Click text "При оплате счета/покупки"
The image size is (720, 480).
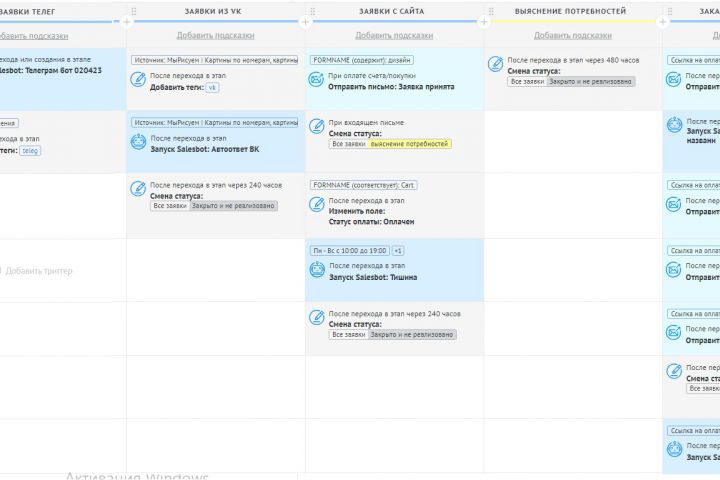tap(372, 76)
